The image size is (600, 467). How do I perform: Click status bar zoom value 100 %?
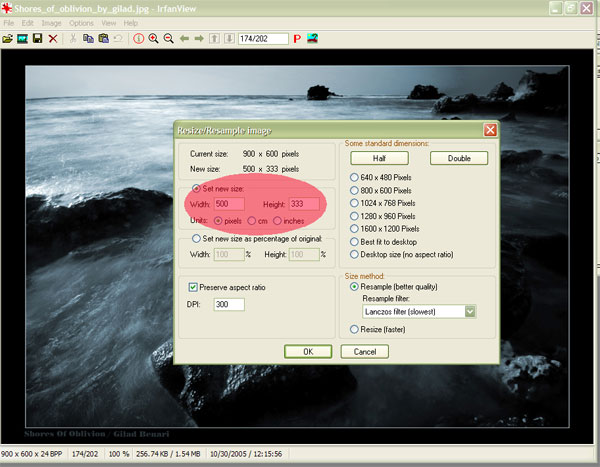(x=119, y=454)
